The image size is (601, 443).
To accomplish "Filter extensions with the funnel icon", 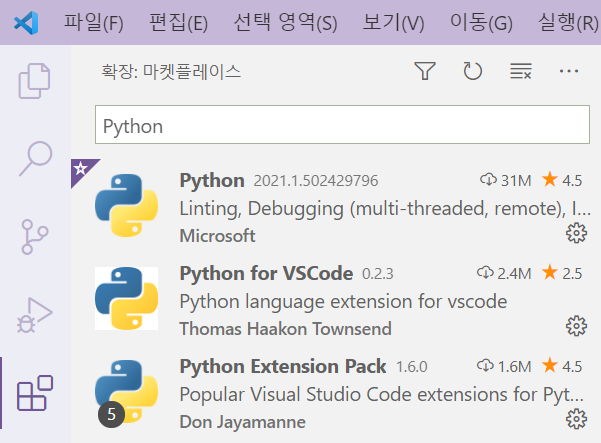I will 425,71.
